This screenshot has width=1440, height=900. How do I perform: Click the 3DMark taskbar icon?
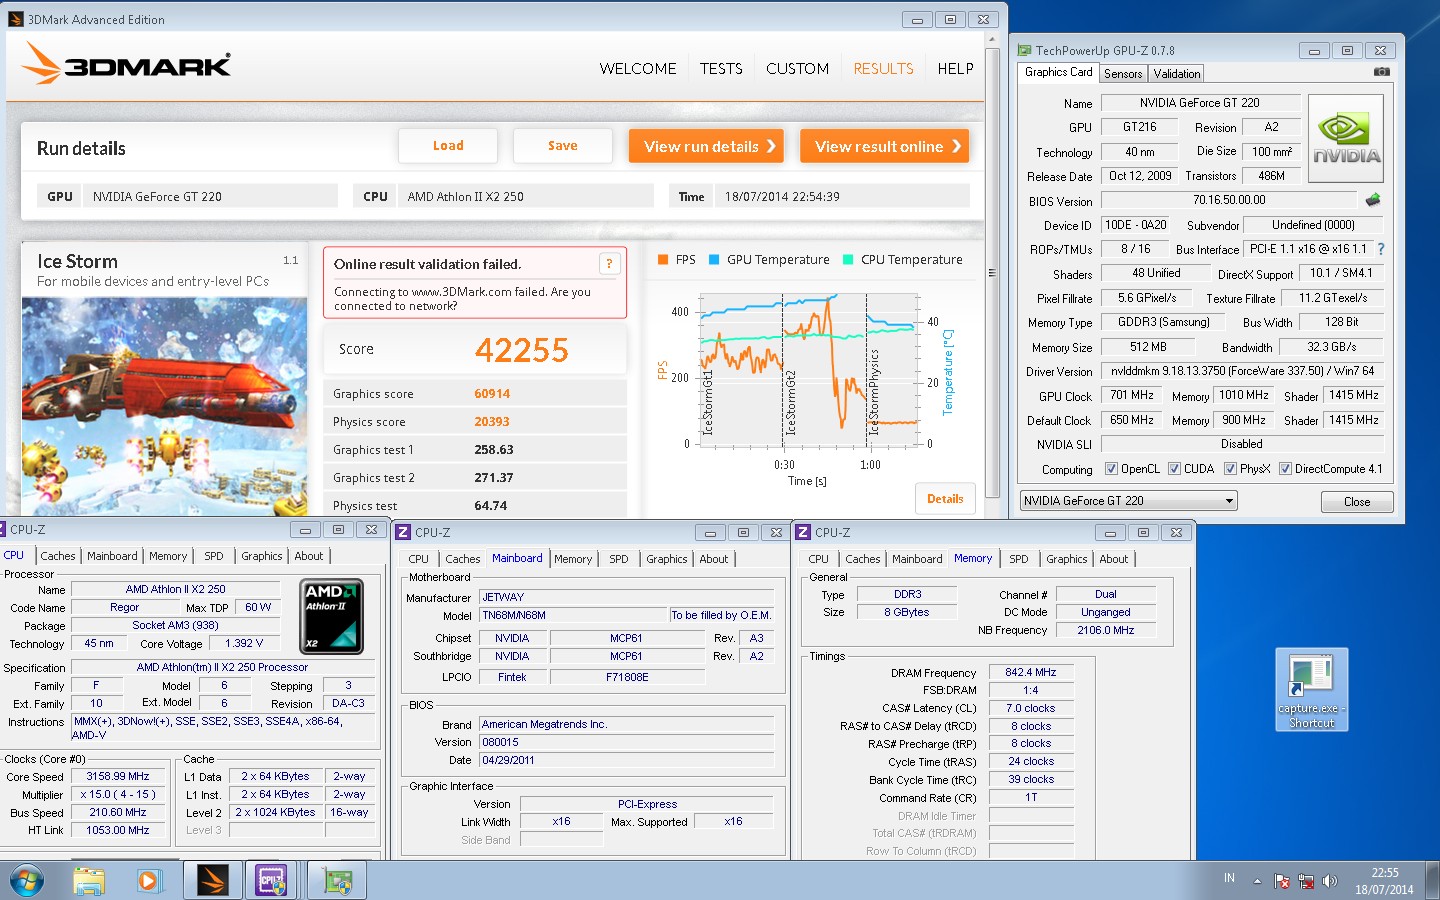(x=212, y=881)
